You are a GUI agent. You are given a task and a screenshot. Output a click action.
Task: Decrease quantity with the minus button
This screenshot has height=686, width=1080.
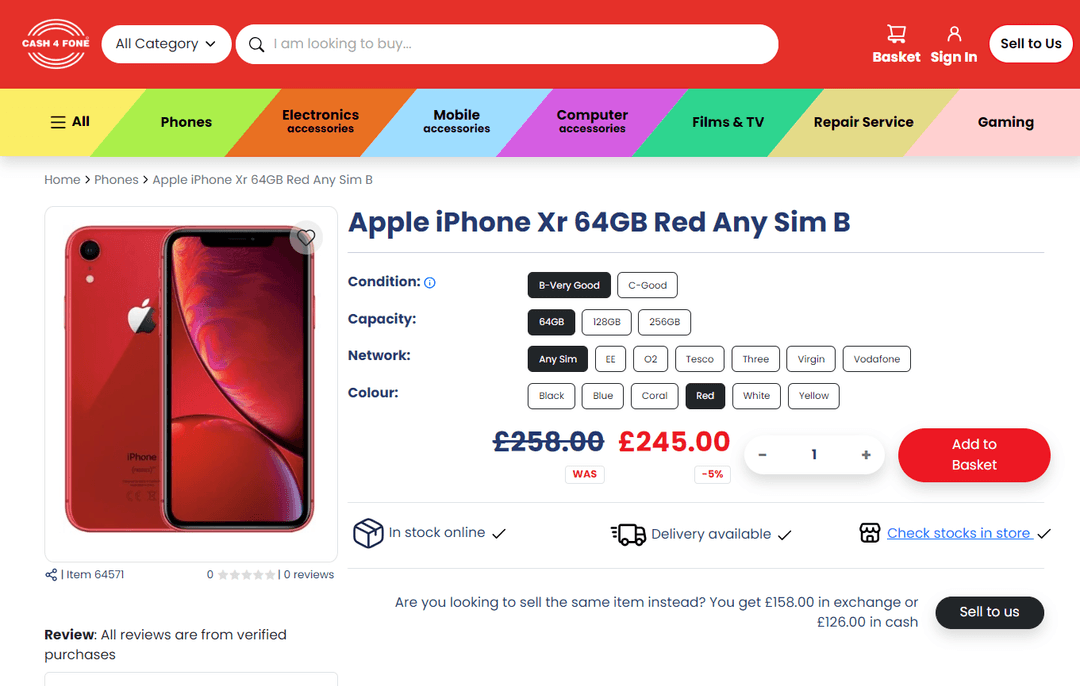pos(762,455)
